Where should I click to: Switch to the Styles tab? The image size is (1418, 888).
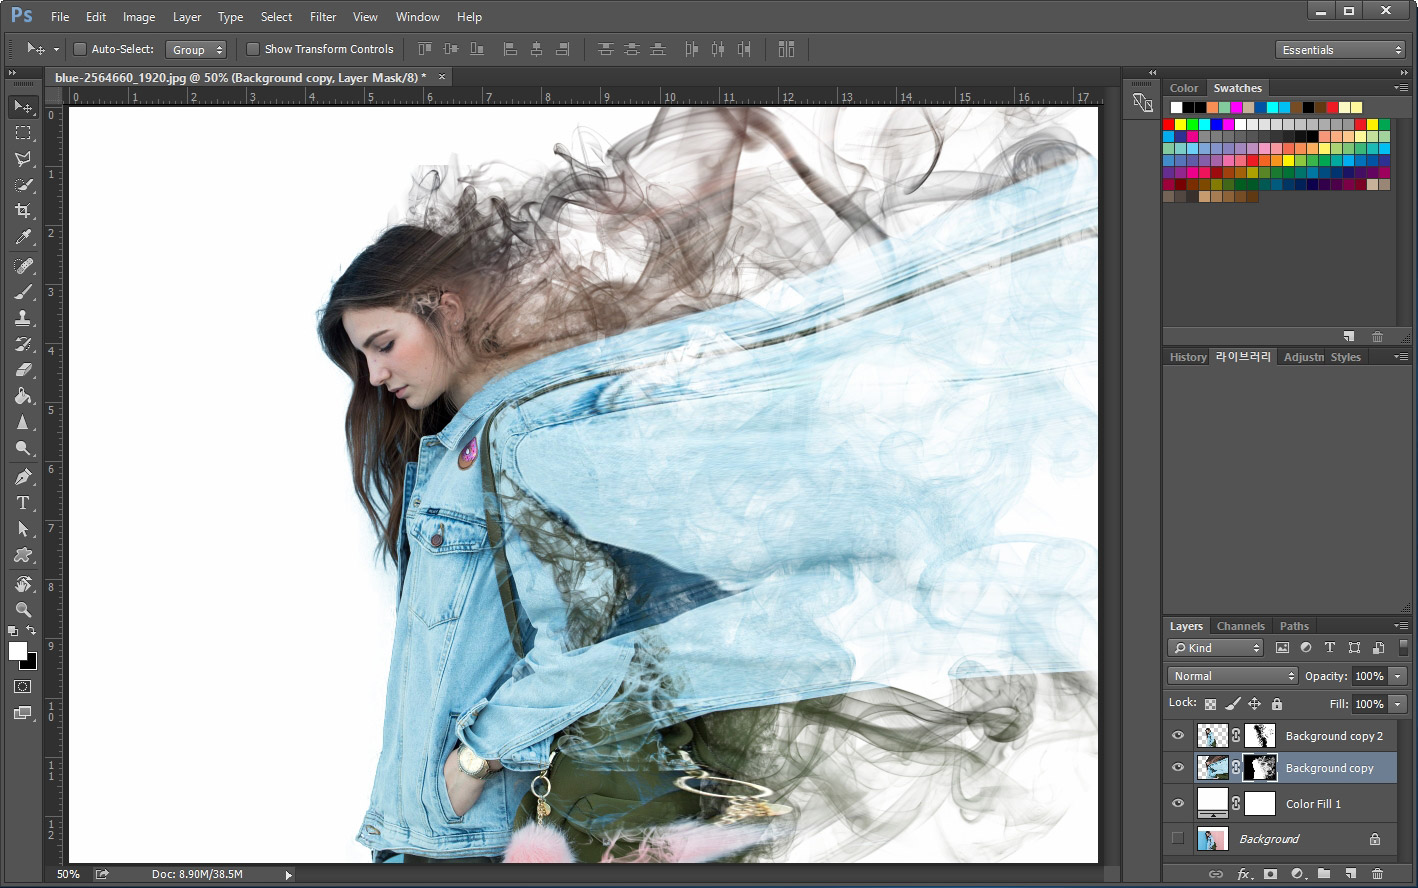[1346, 357]
